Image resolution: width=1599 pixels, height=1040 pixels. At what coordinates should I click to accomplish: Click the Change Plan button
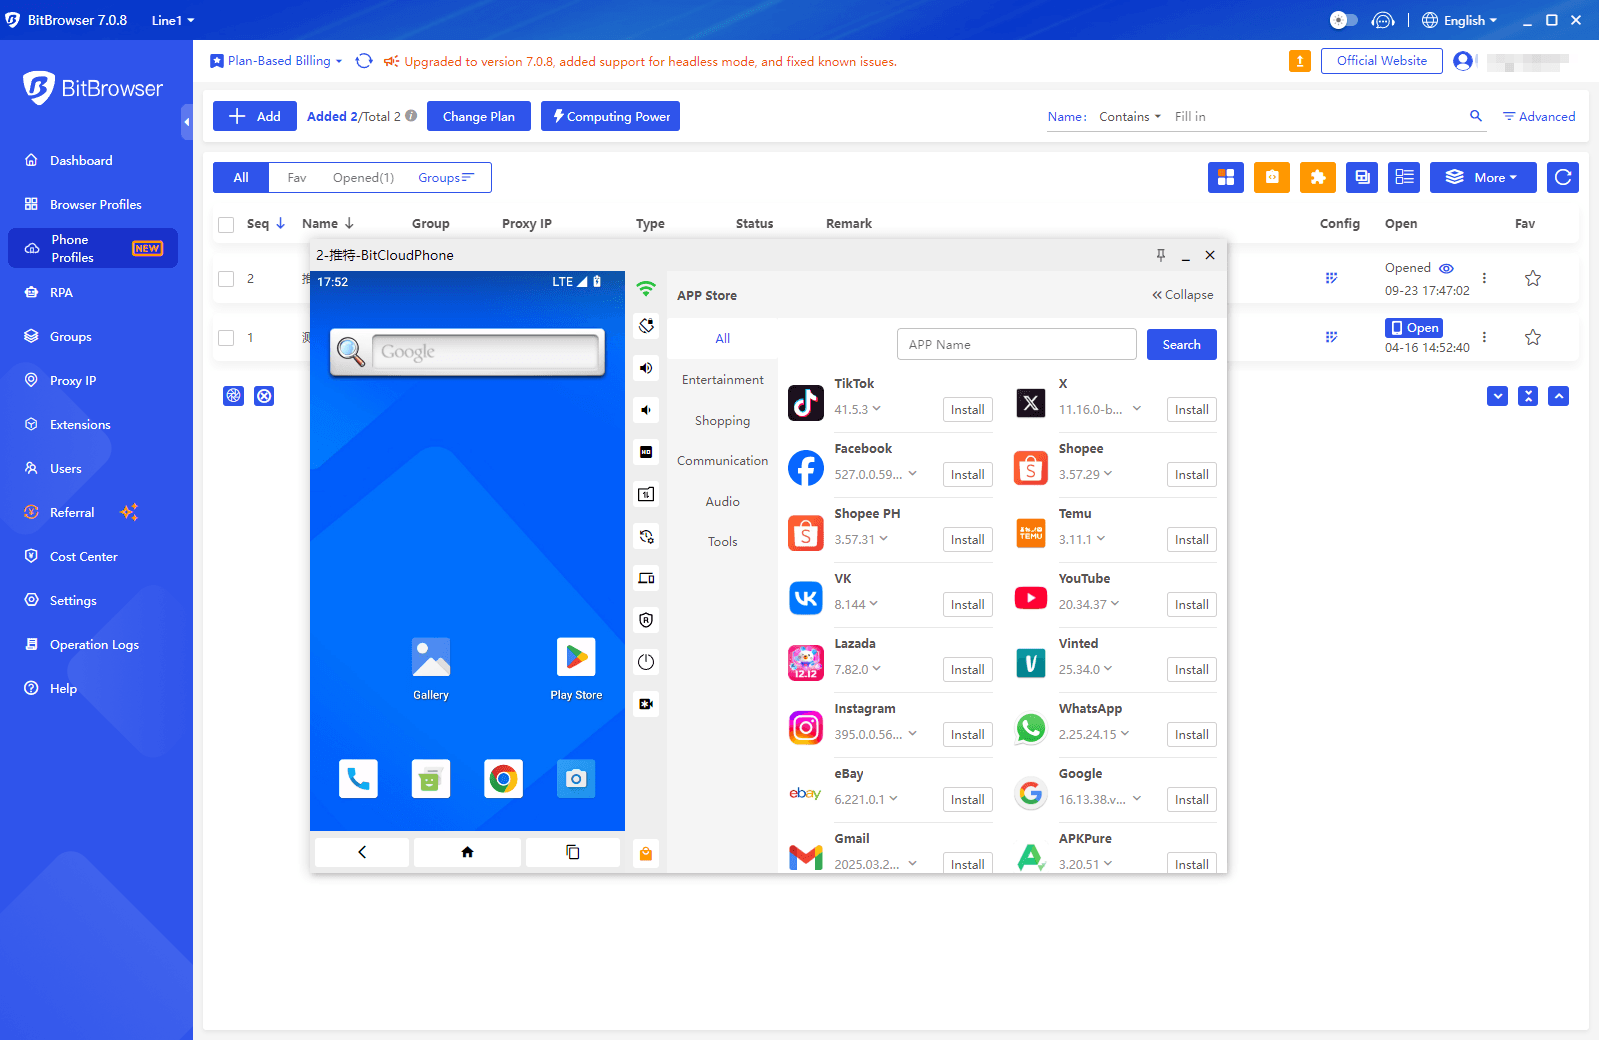[479, 116]
